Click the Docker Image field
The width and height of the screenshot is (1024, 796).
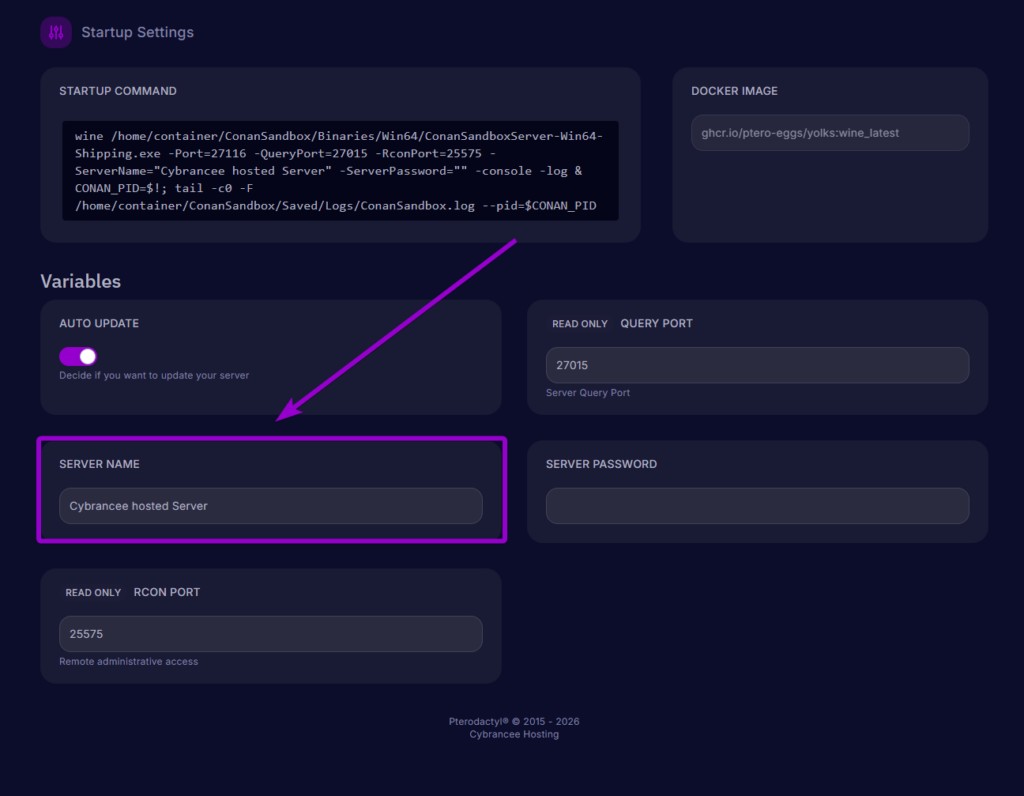830,133
